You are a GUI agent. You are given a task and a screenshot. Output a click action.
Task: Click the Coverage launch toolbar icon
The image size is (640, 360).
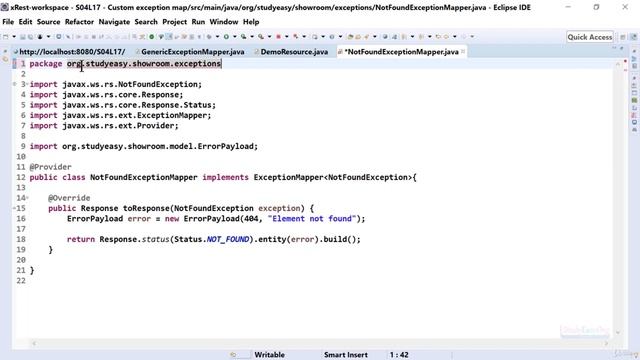click(244, 37)
